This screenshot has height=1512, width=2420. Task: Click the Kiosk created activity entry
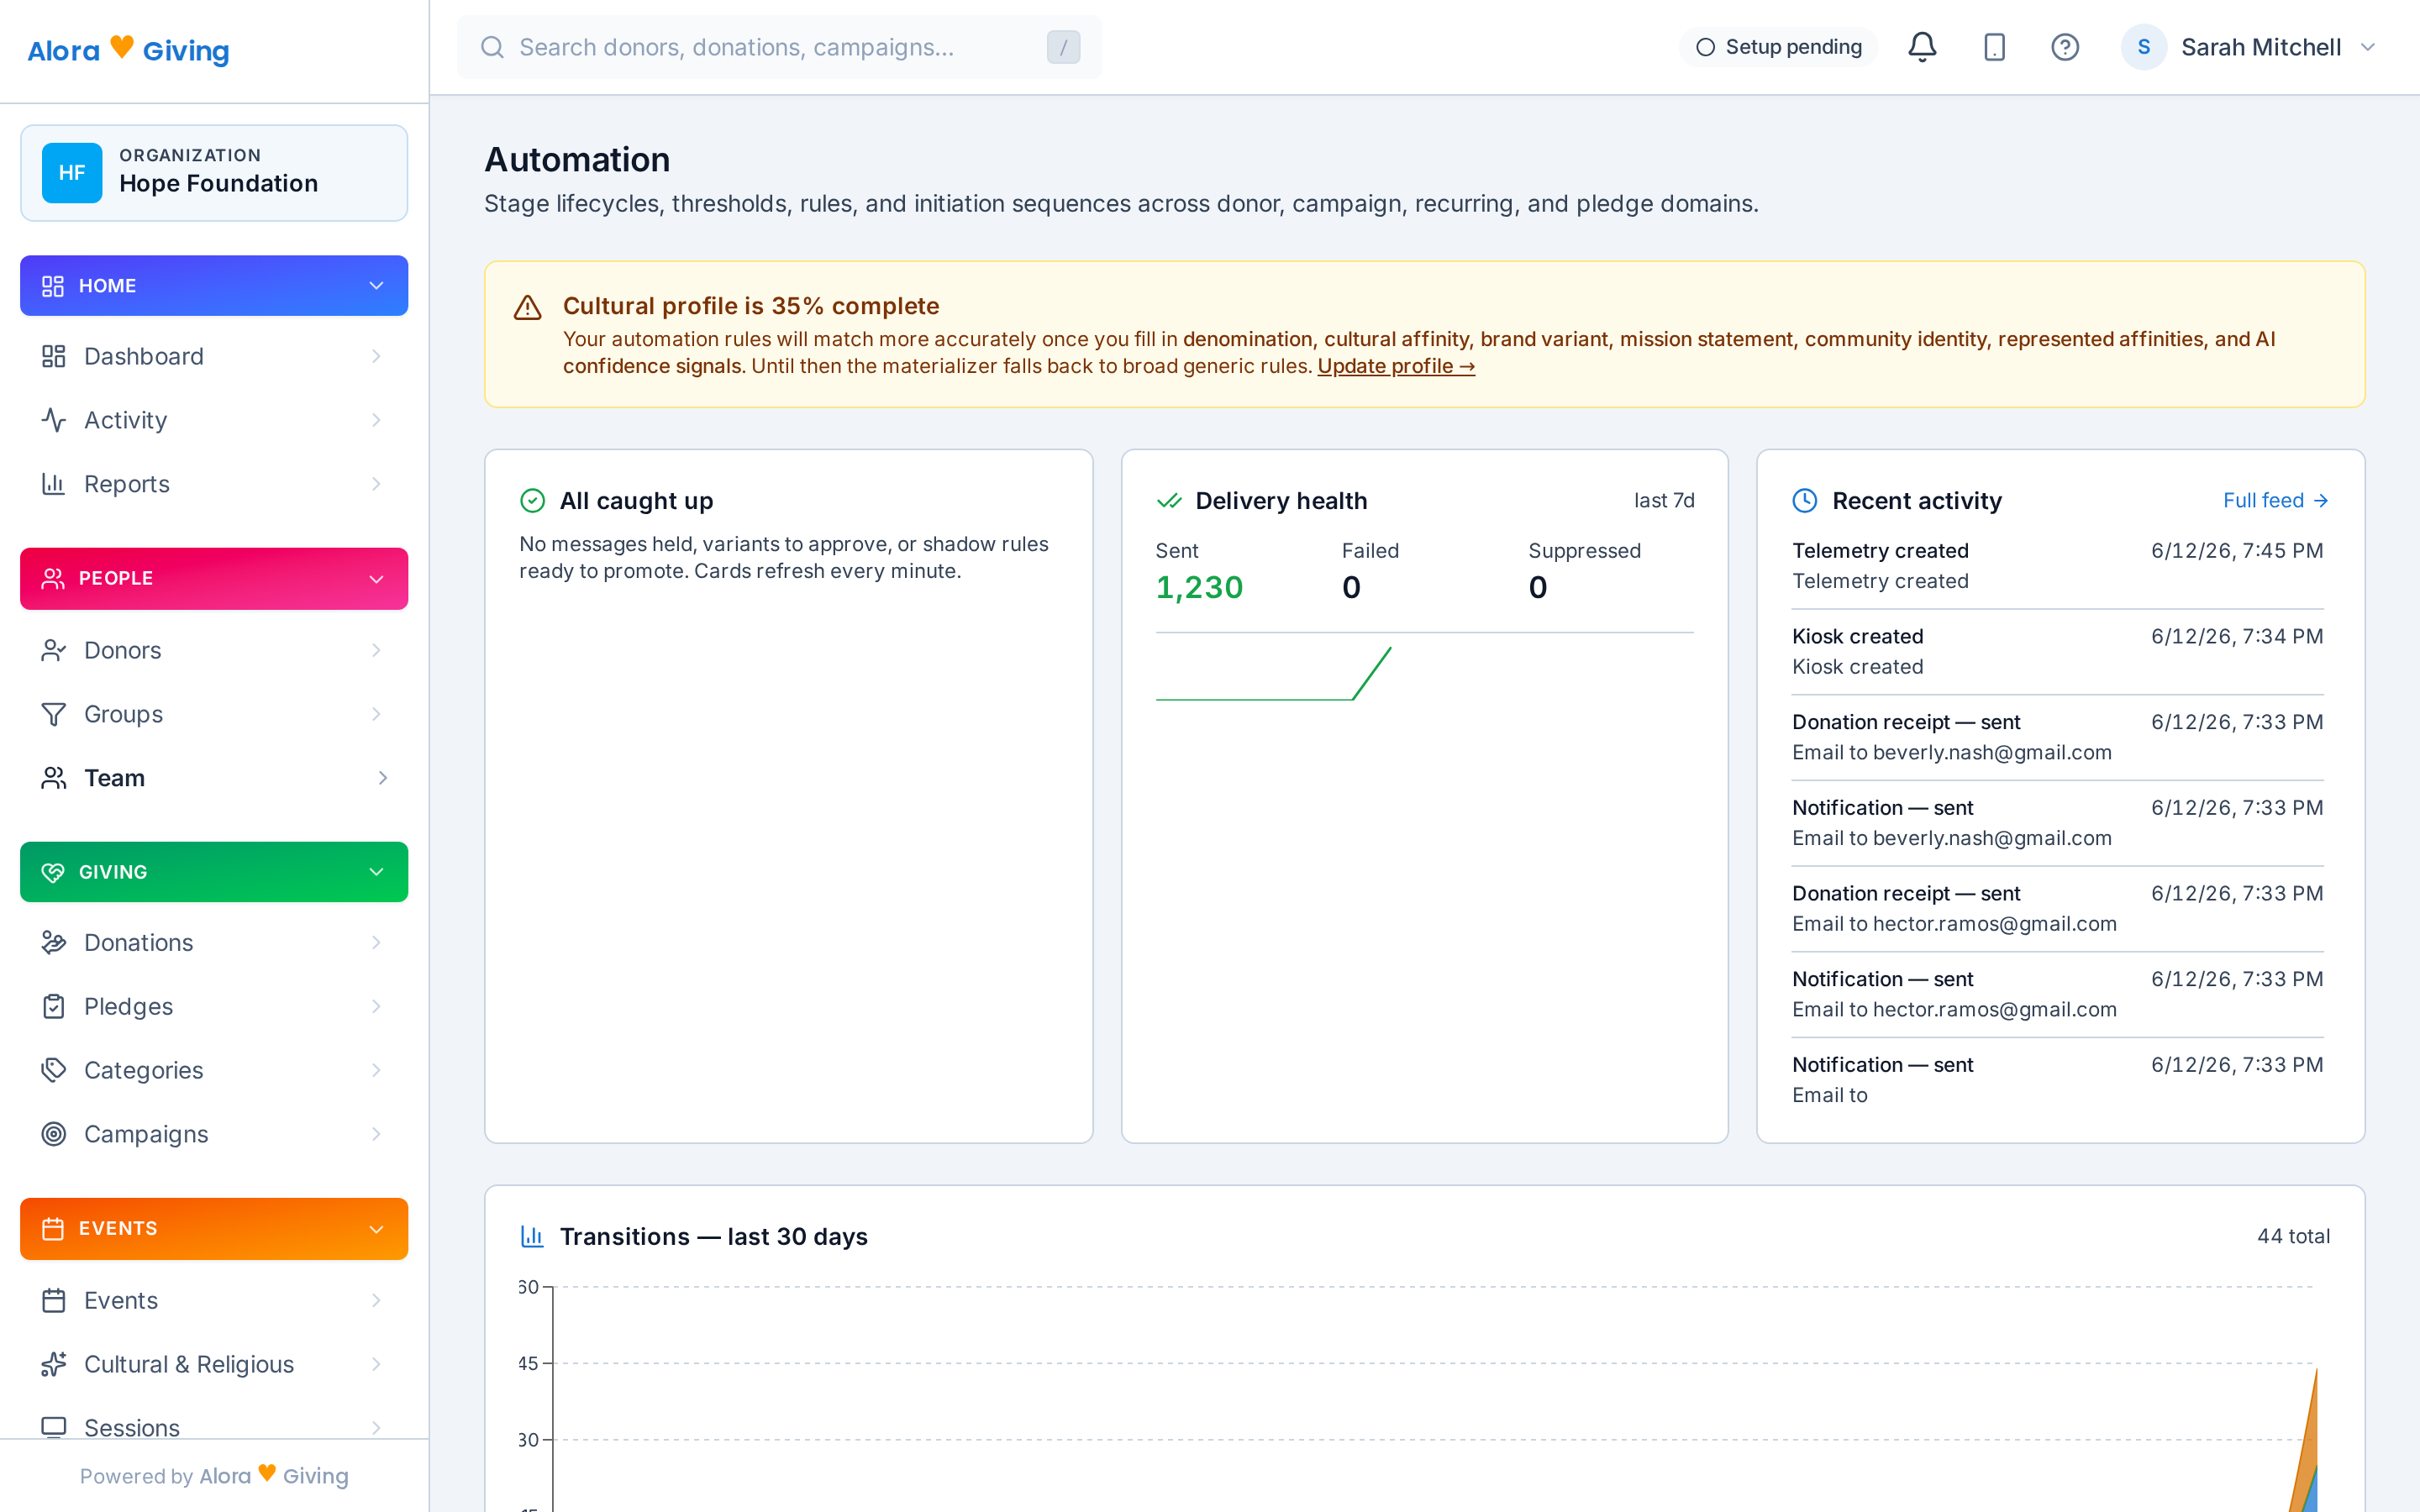[x=2057, y=652]
